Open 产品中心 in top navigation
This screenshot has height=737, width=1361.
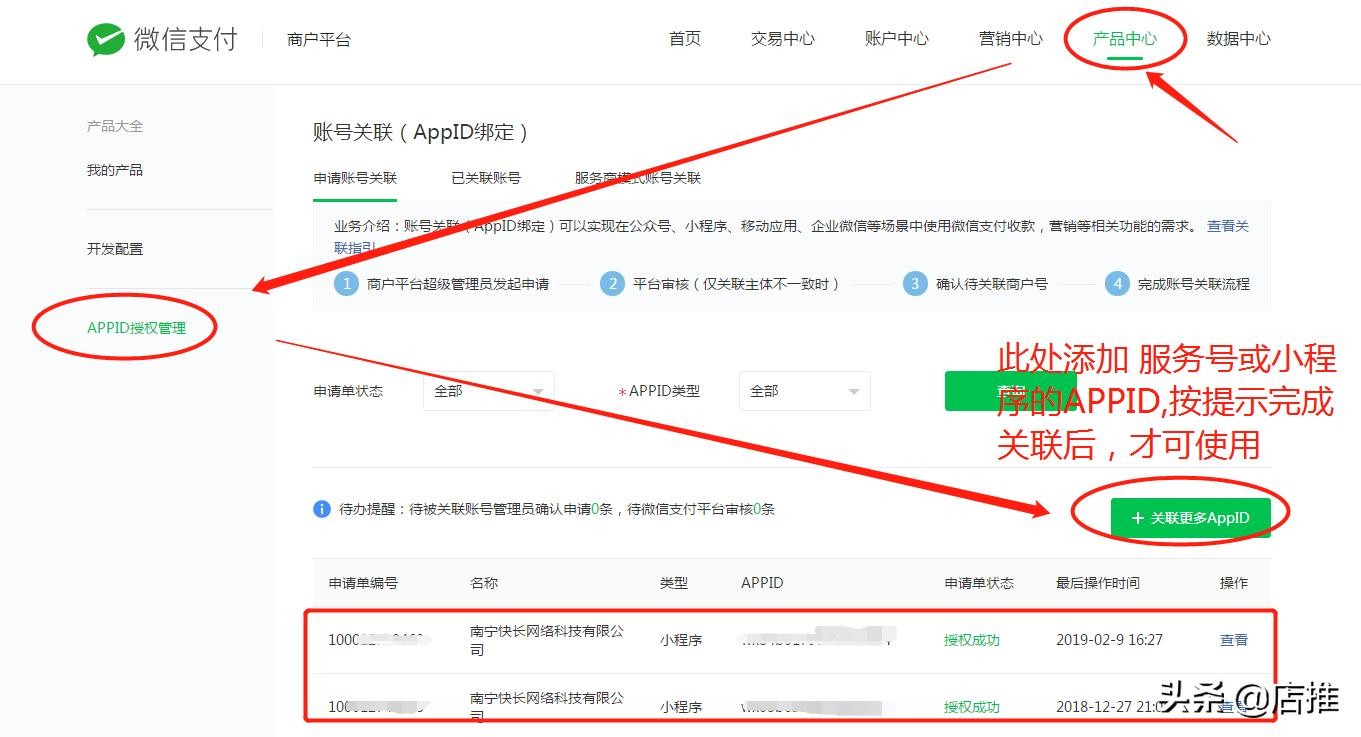1124,39
